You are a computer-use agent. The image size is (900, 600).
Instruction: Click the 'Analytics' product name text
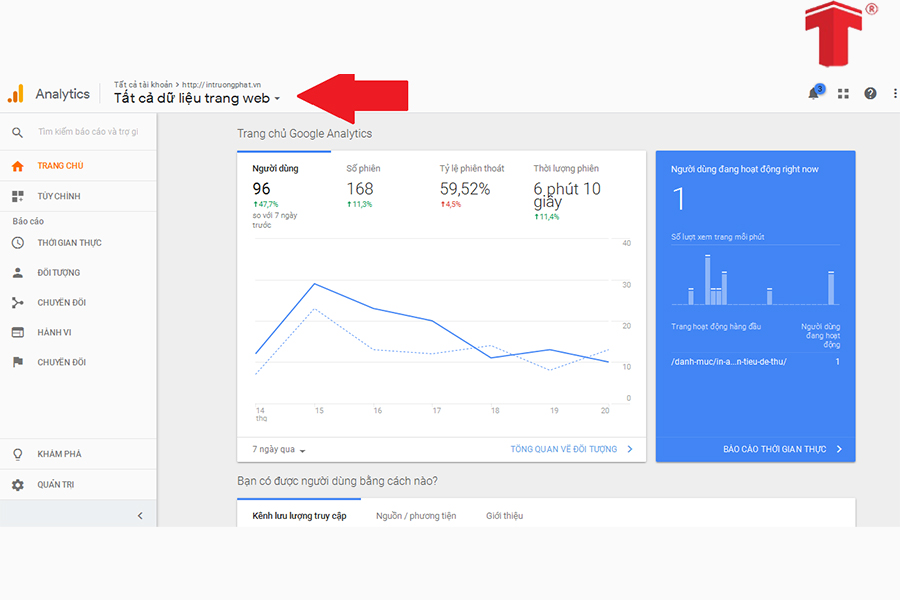(63, 94)
